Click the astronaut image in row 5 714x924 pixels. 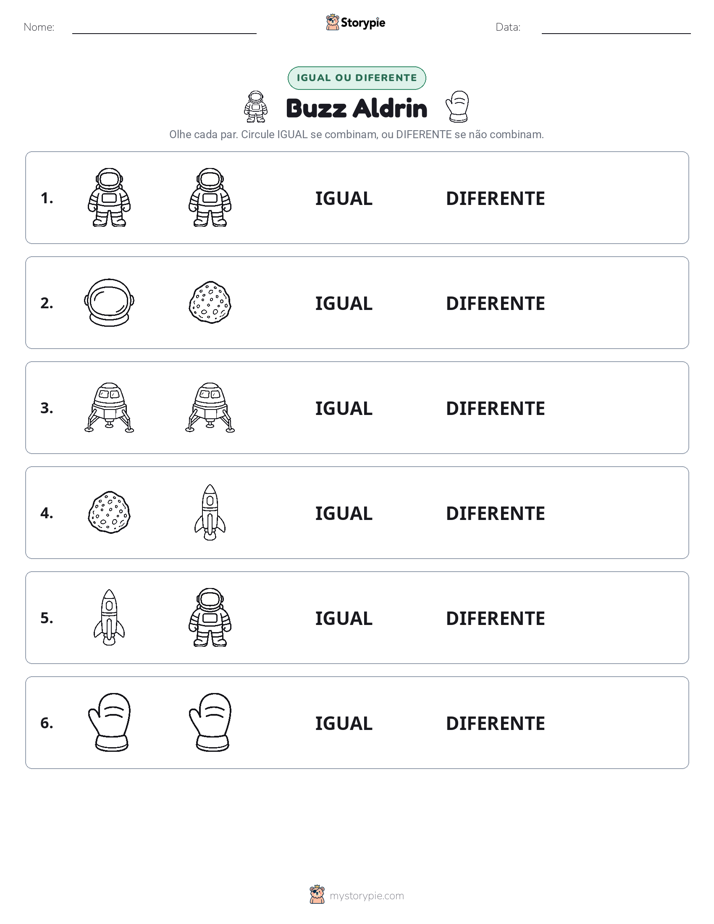pyautogui.click(x=210, y=617)
